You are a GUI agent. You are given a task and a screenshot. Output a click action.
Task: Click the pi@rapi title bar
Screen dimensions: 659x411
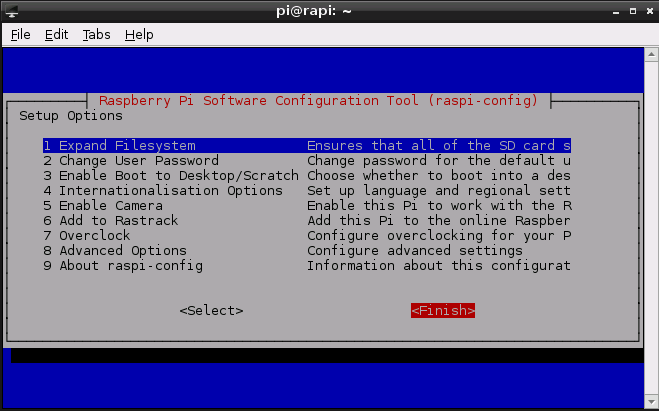pos(329,11)
